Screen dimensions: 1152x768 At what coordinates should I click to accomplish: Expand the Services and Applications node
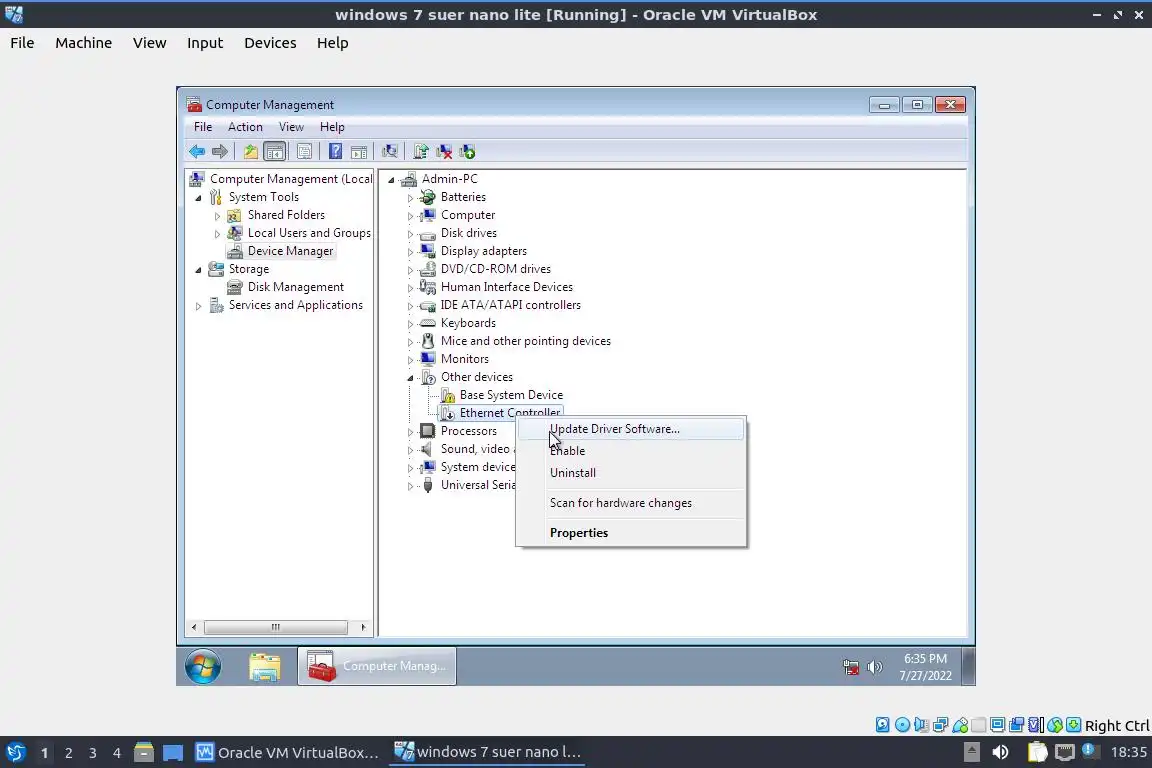[x=198, y=306]
